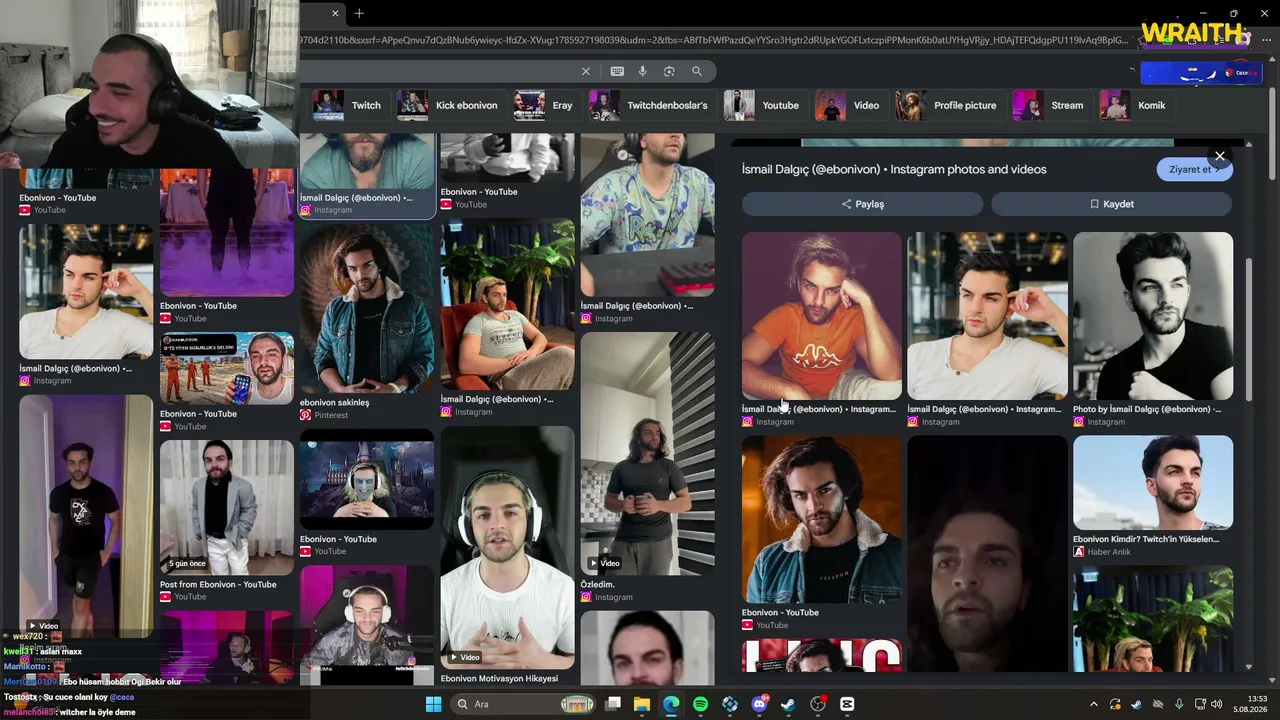Open the orange Kappa shirt related image
Image resolution: width=1280 pixels, height=720 pixels.
pos(822,316)
